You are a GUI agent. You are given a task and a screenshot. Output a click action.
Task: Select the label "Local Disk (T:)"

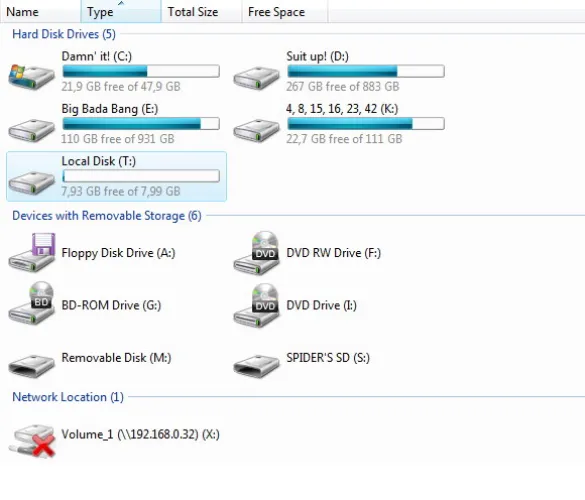click(98, 161)
